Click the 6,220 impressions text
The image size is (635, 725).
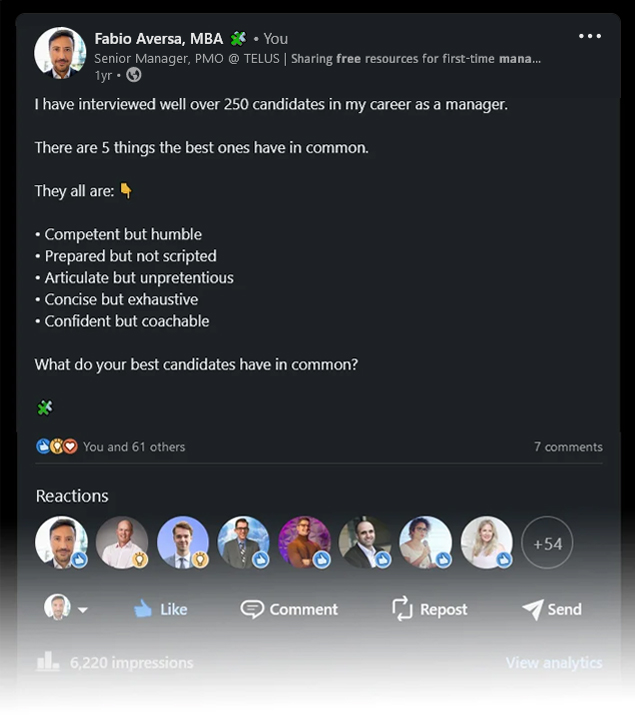point(131,662)
